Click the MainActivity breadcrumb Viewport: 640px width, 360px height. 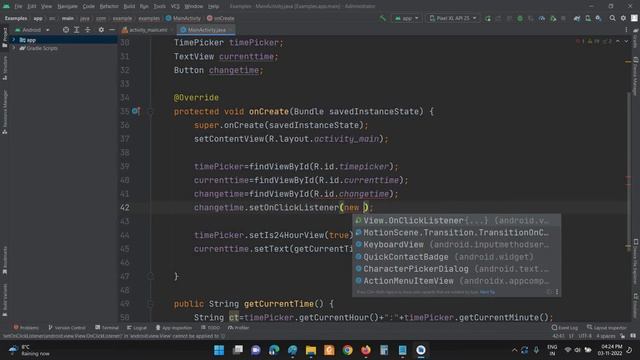pos(183,18)
